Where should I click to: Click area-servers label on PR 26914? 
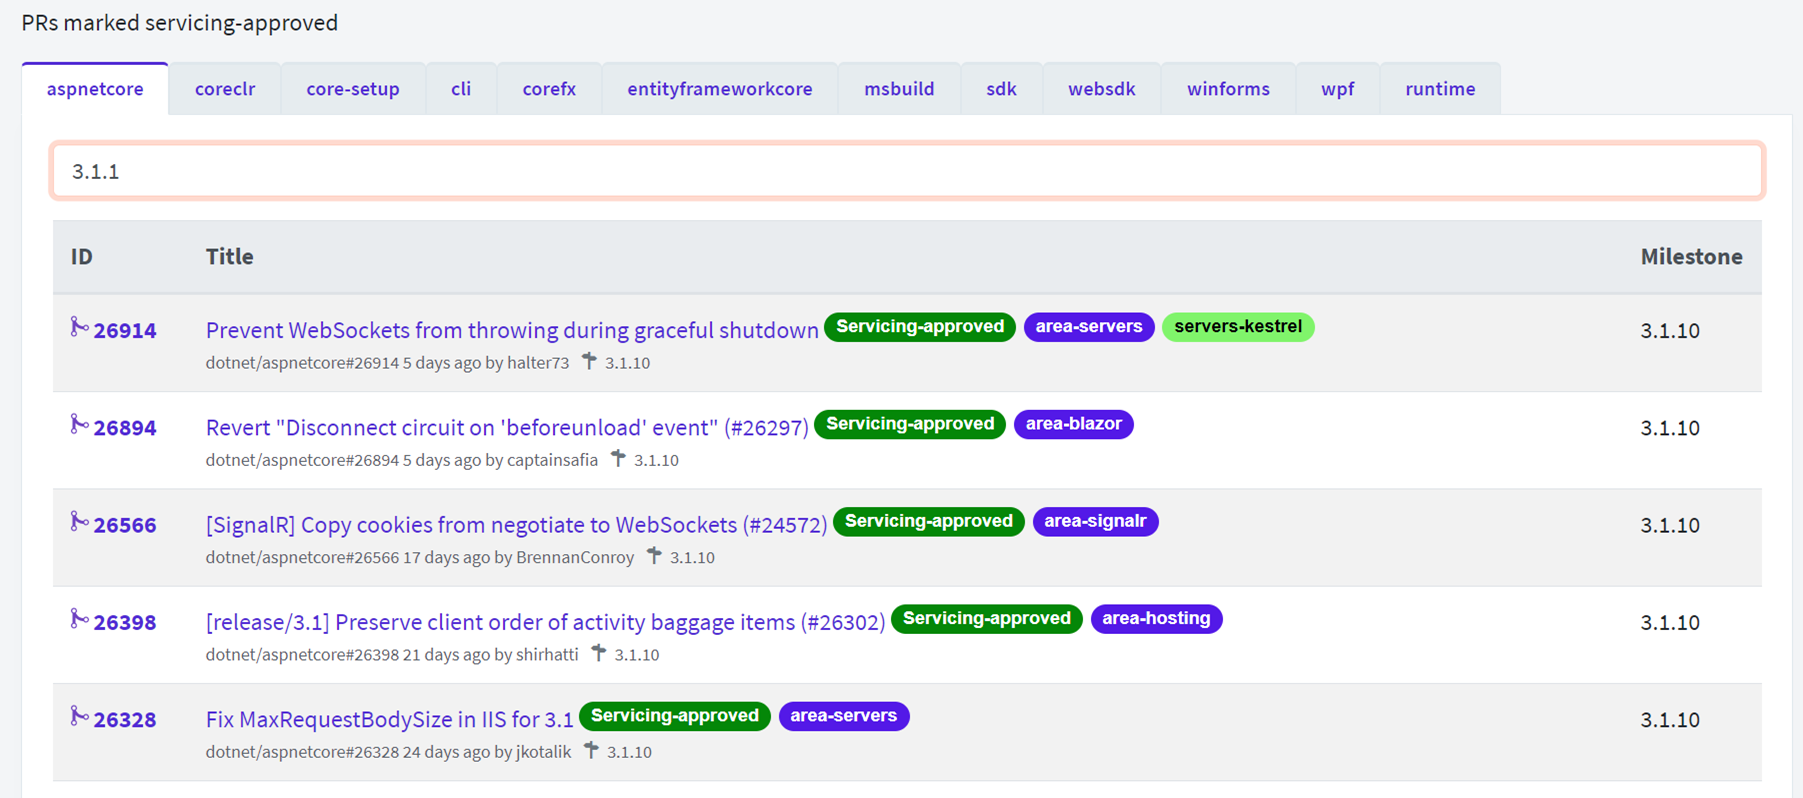pyautogui.click(x=1089, y=327)
